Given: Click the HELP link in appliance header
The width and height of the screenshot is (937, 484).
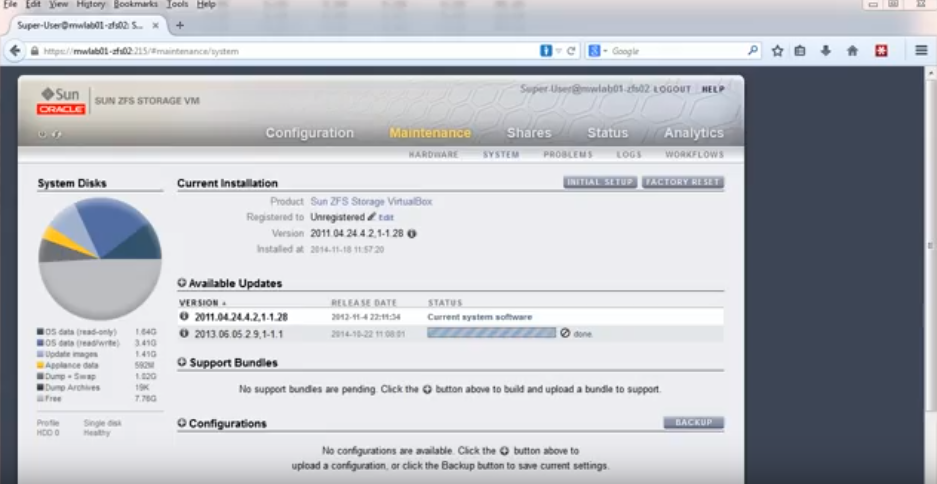Looking at the screenshot, I should tap(713, 89).
